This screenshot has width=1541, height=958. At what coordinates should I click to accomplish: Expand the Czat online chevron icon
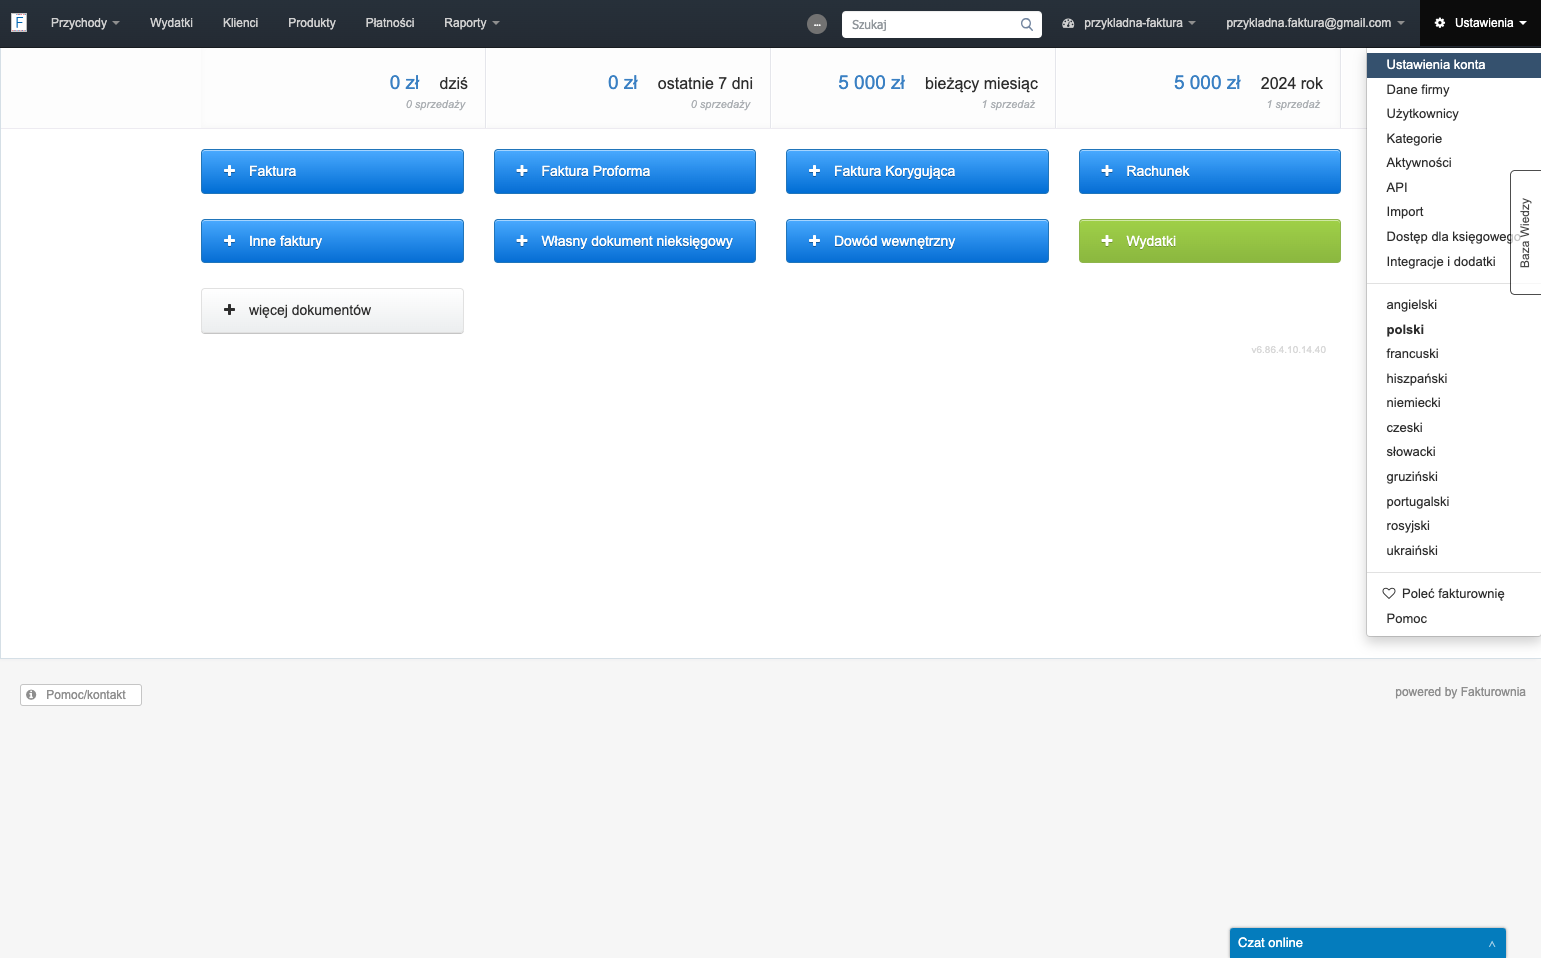(1491, 943)
